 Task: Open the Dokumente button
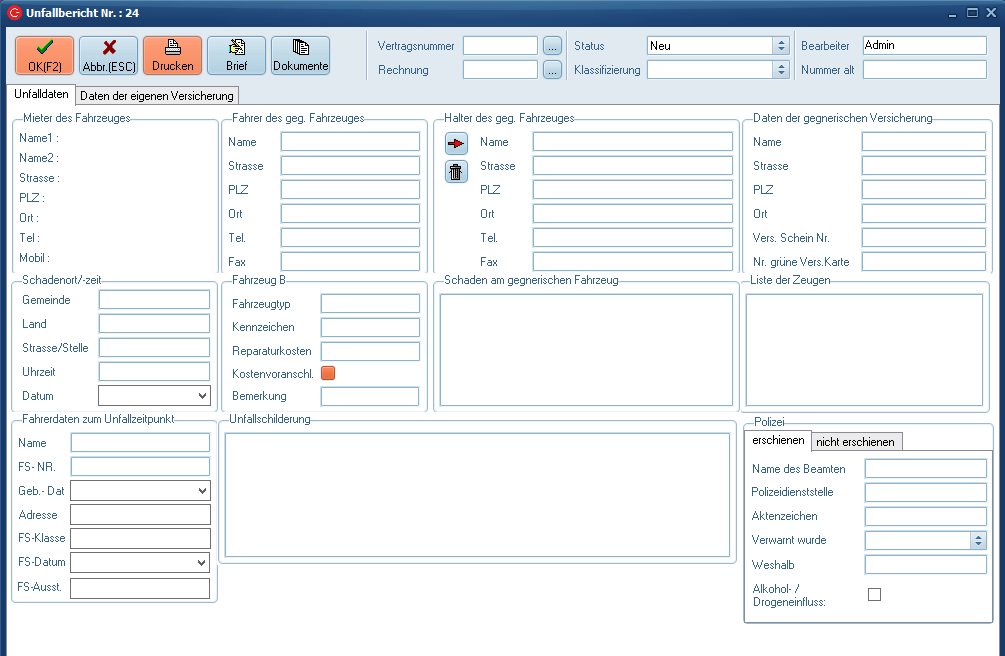[x=300, y=55]
